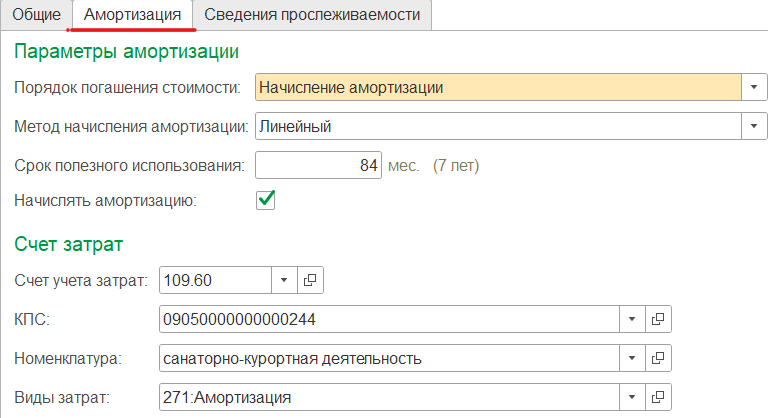
Task: Open the linked Счет учета затрат 109.60 record
Action: pyautogui.click(x=310, y=280)
